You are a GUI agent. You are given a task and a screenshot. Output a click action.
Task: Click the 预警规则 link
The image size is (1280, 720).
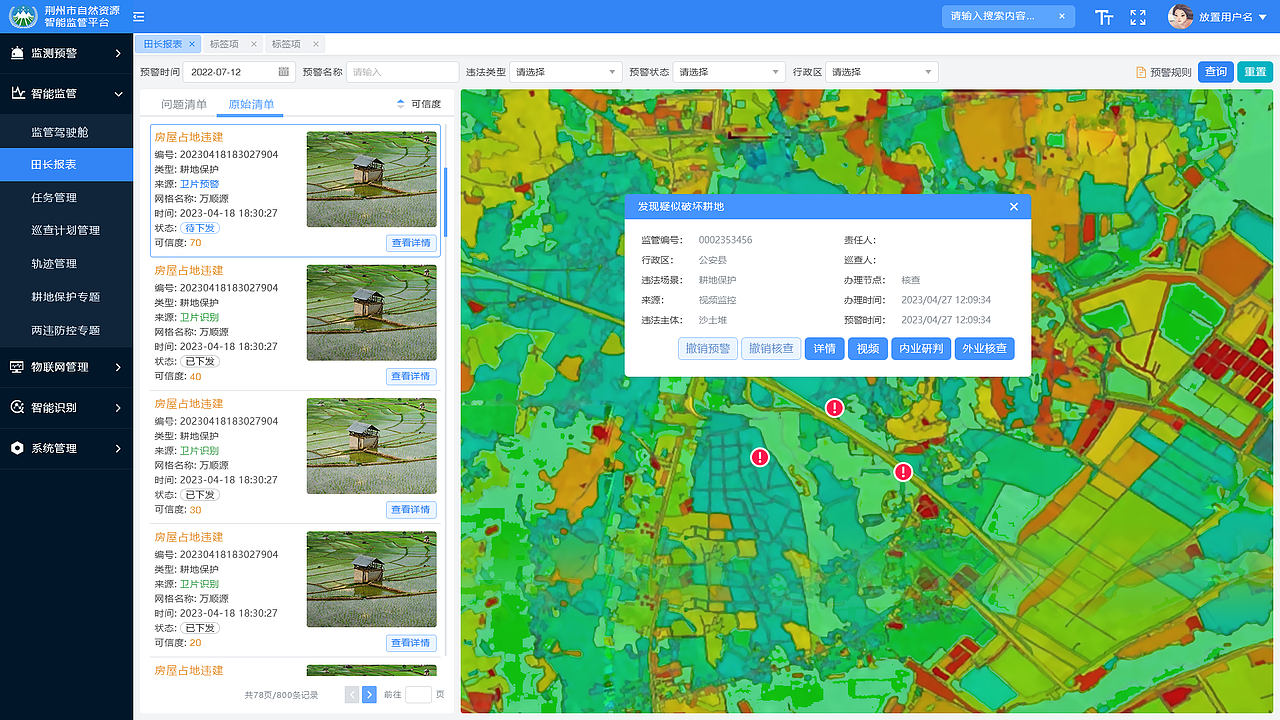[1170, 72]
